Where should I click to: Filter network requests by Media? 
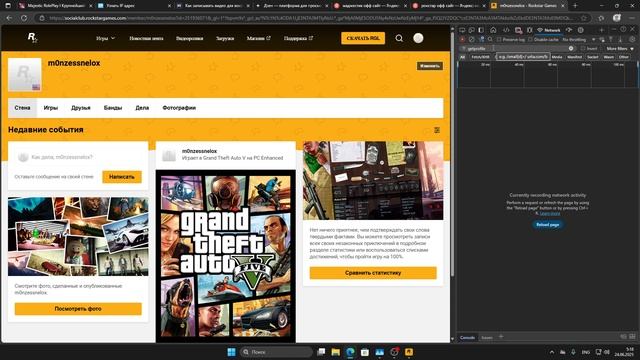pos(557,57)
